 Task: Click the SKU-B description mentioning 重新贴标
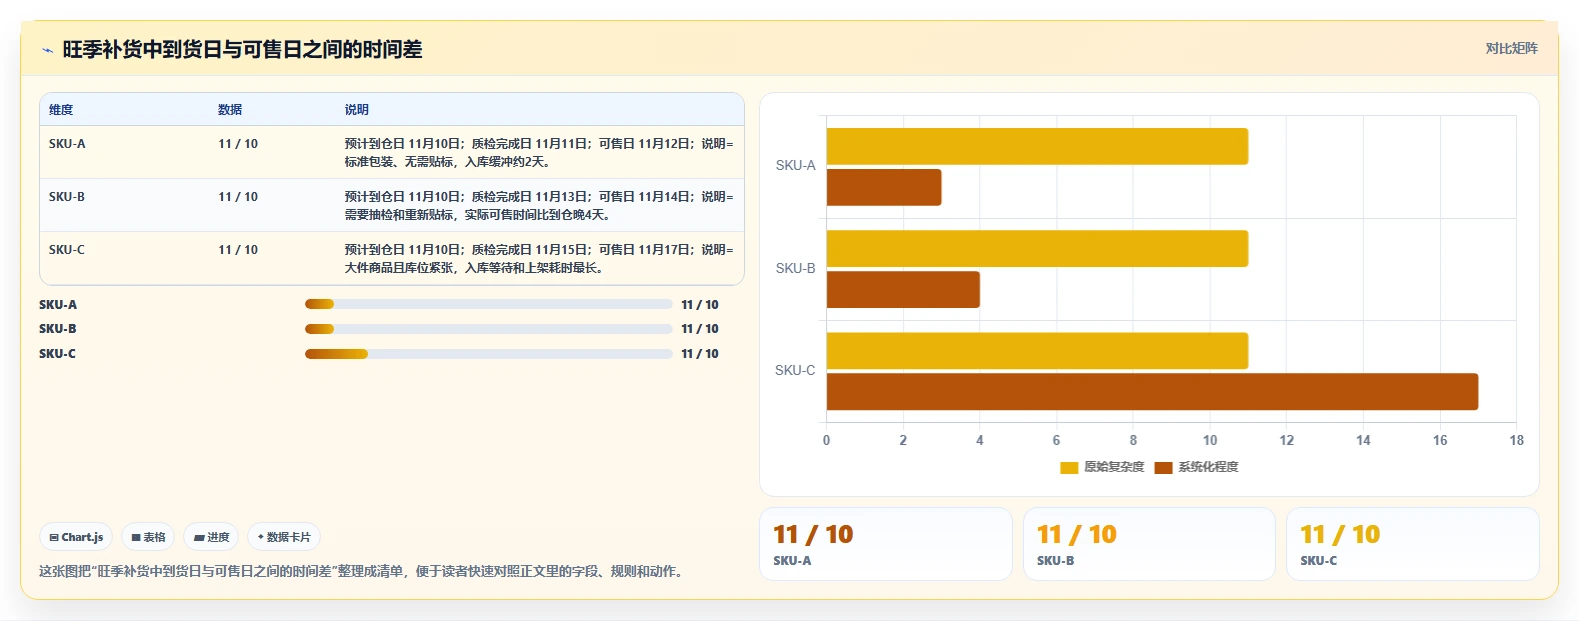[539, 205]
